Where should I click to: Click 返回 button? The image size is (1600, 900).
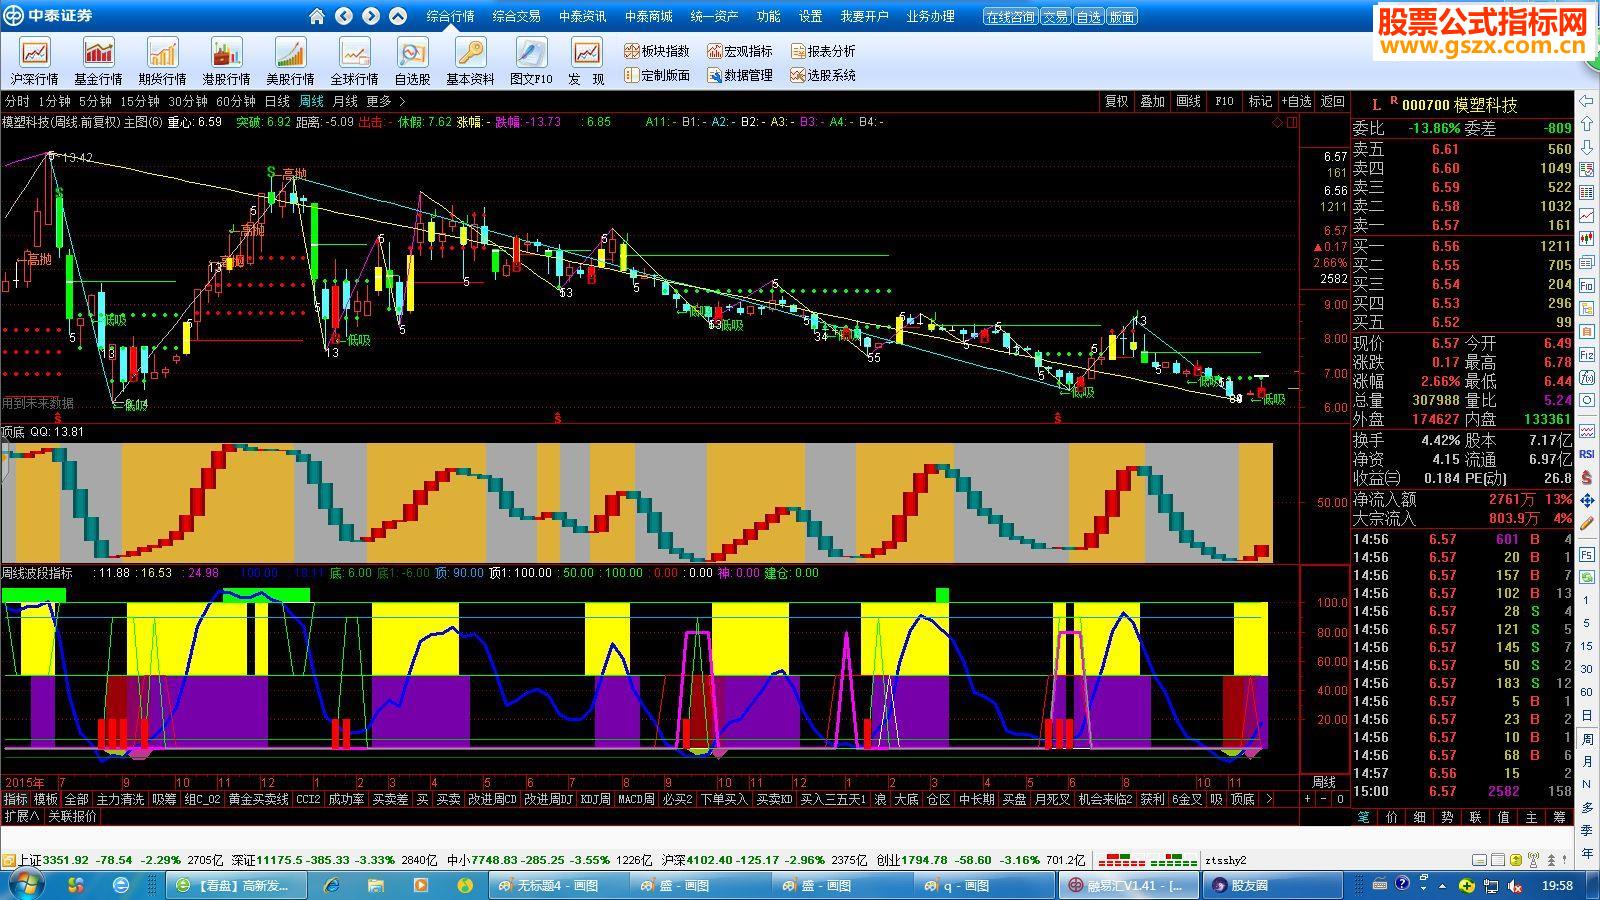click(x=1332, y=101)
